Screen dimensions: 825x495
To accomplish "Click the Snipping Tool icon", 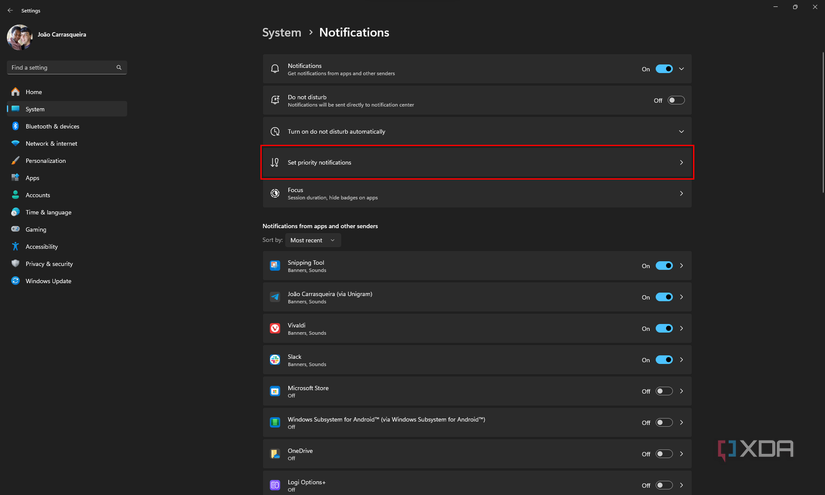I will (275, 265).
